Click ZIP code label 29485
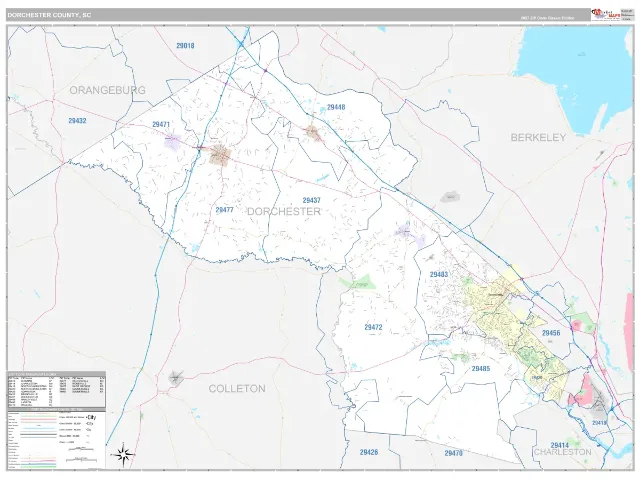Screen dimensions: 640x480 [x=481, y=369]
